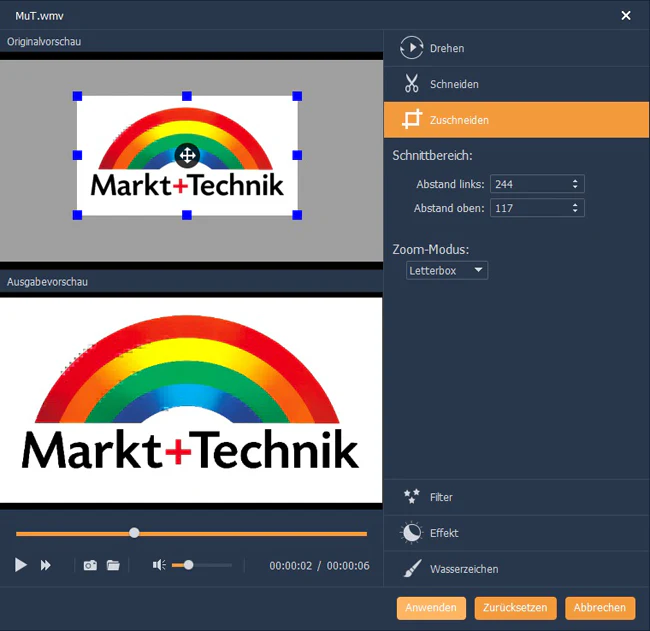Increase Abstand oben with up arrow

click(575, 205)
